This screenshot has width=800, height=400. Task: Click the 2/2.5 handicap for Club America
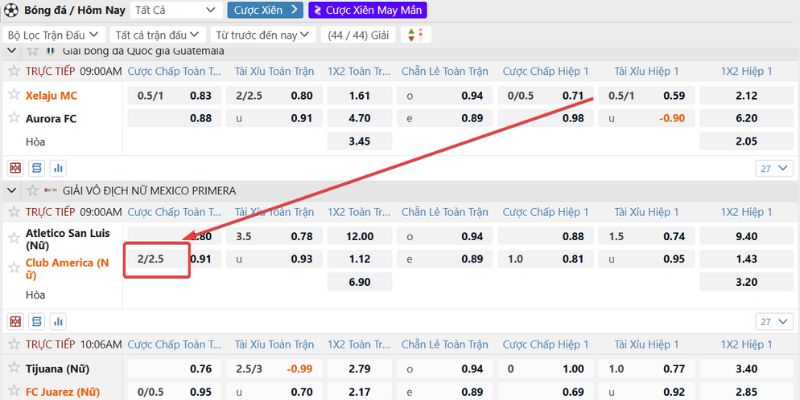point(157,259)
